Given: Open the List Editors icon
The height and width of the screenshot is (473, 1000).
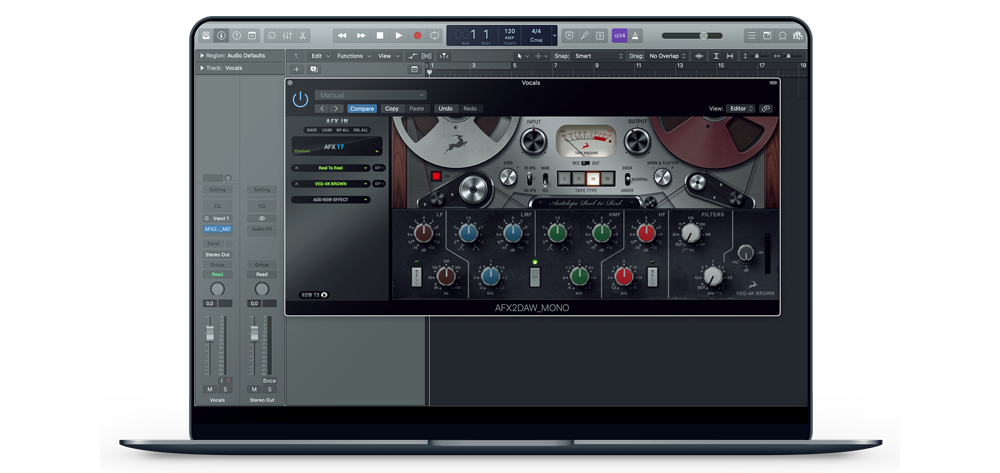Looking at the screenshot, I should click(x=751, y=36).
